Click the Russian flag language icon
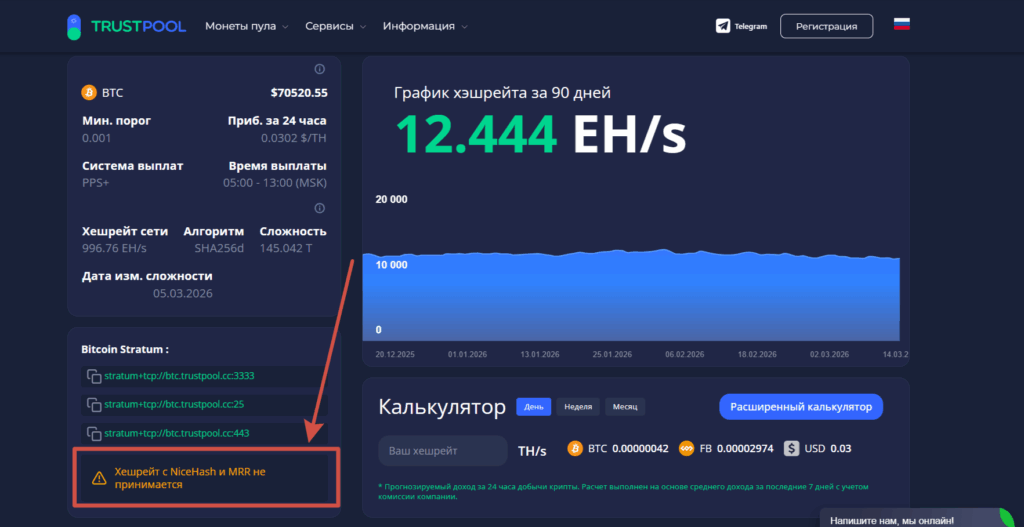This screenshot has width=1024, height=527. 901,25
